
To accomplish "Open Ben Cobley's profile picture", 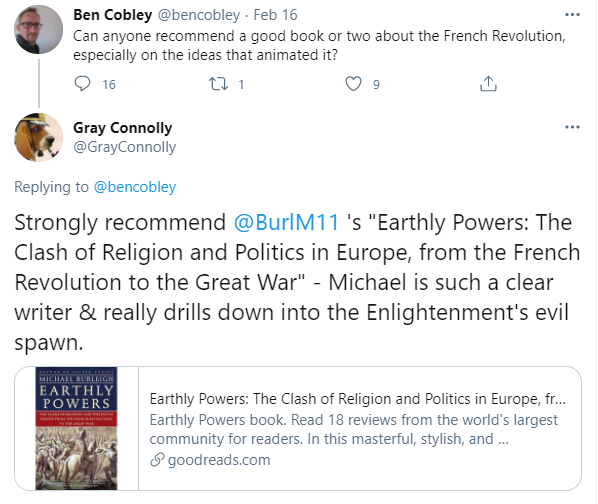I will pos(39,30).
